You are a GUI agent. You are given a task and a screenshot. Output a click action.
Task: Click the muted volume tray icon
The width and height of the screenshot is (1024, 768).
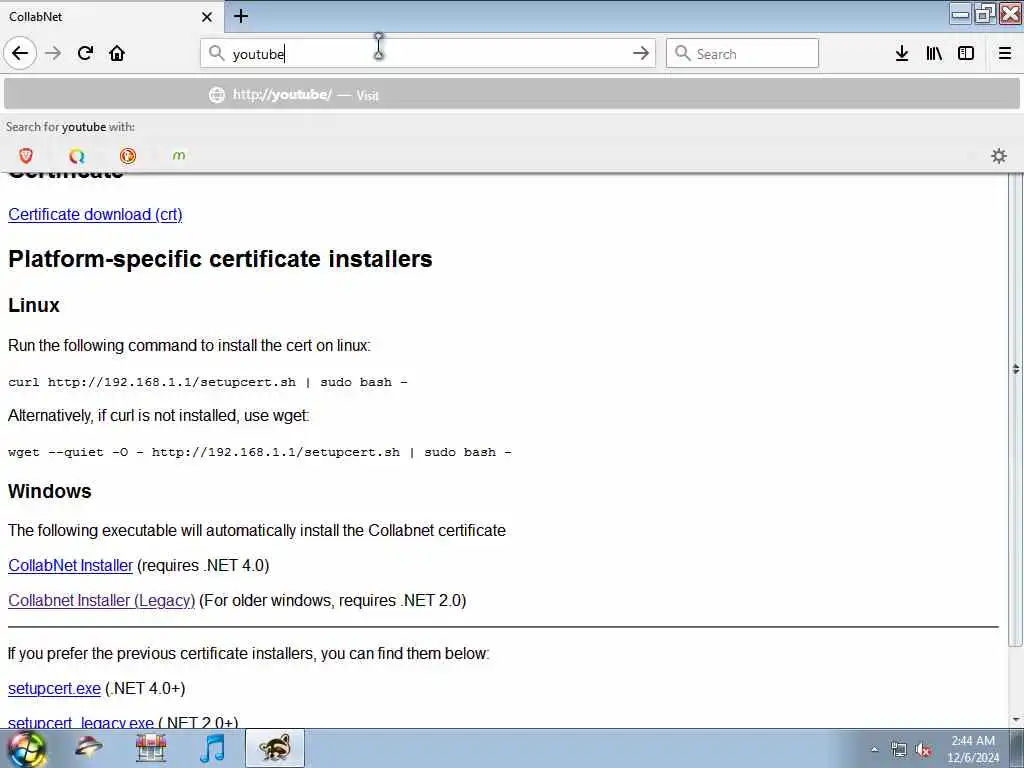[x=923, y=750]
